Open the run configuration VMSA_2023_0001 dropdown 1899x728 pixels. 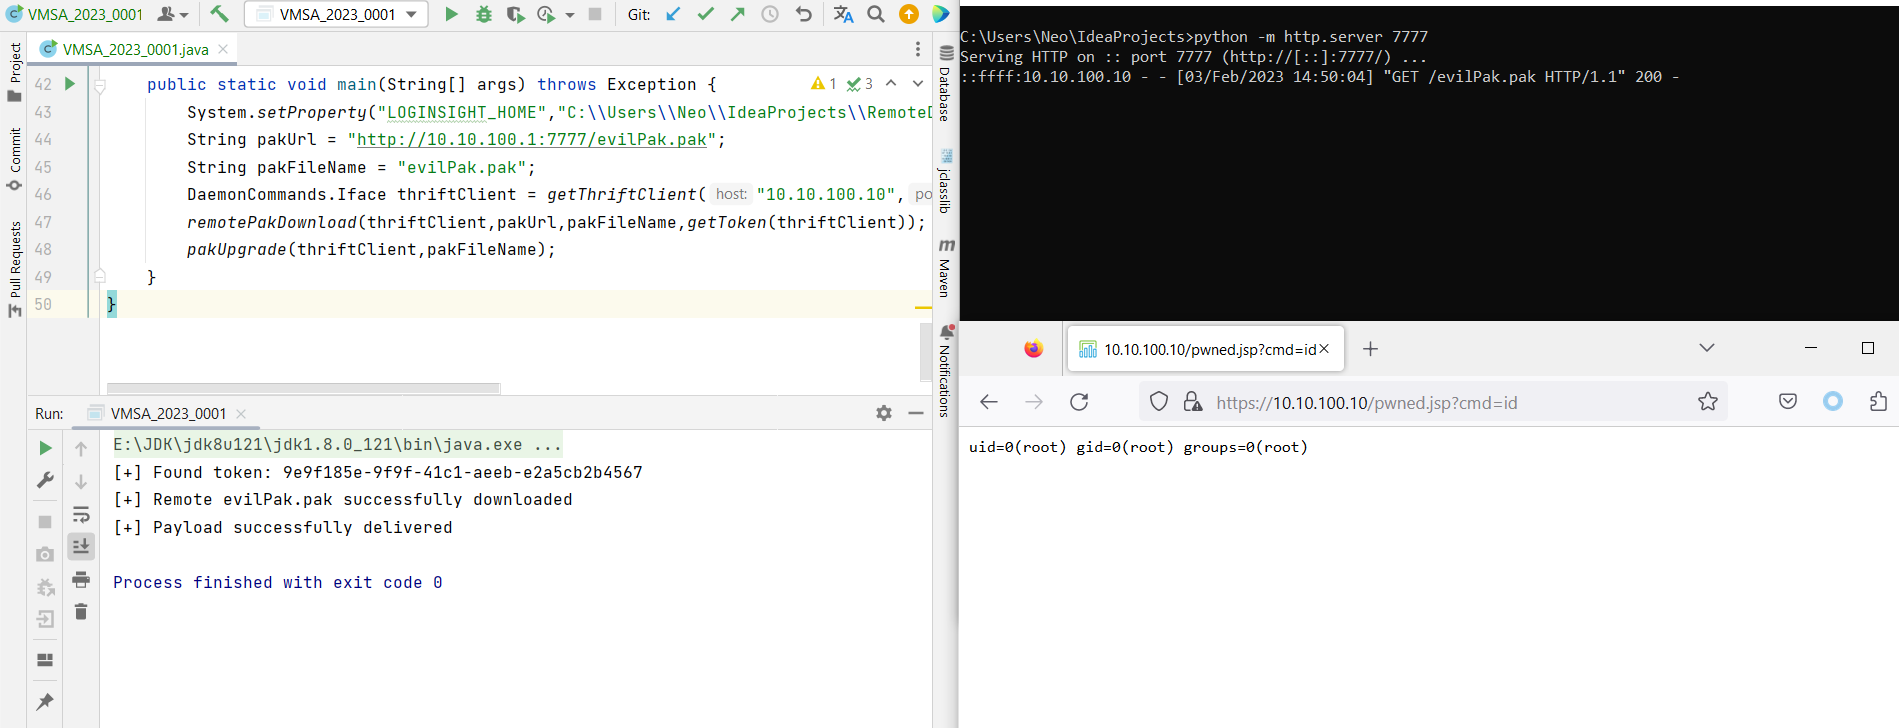click(x=336, y=14)
